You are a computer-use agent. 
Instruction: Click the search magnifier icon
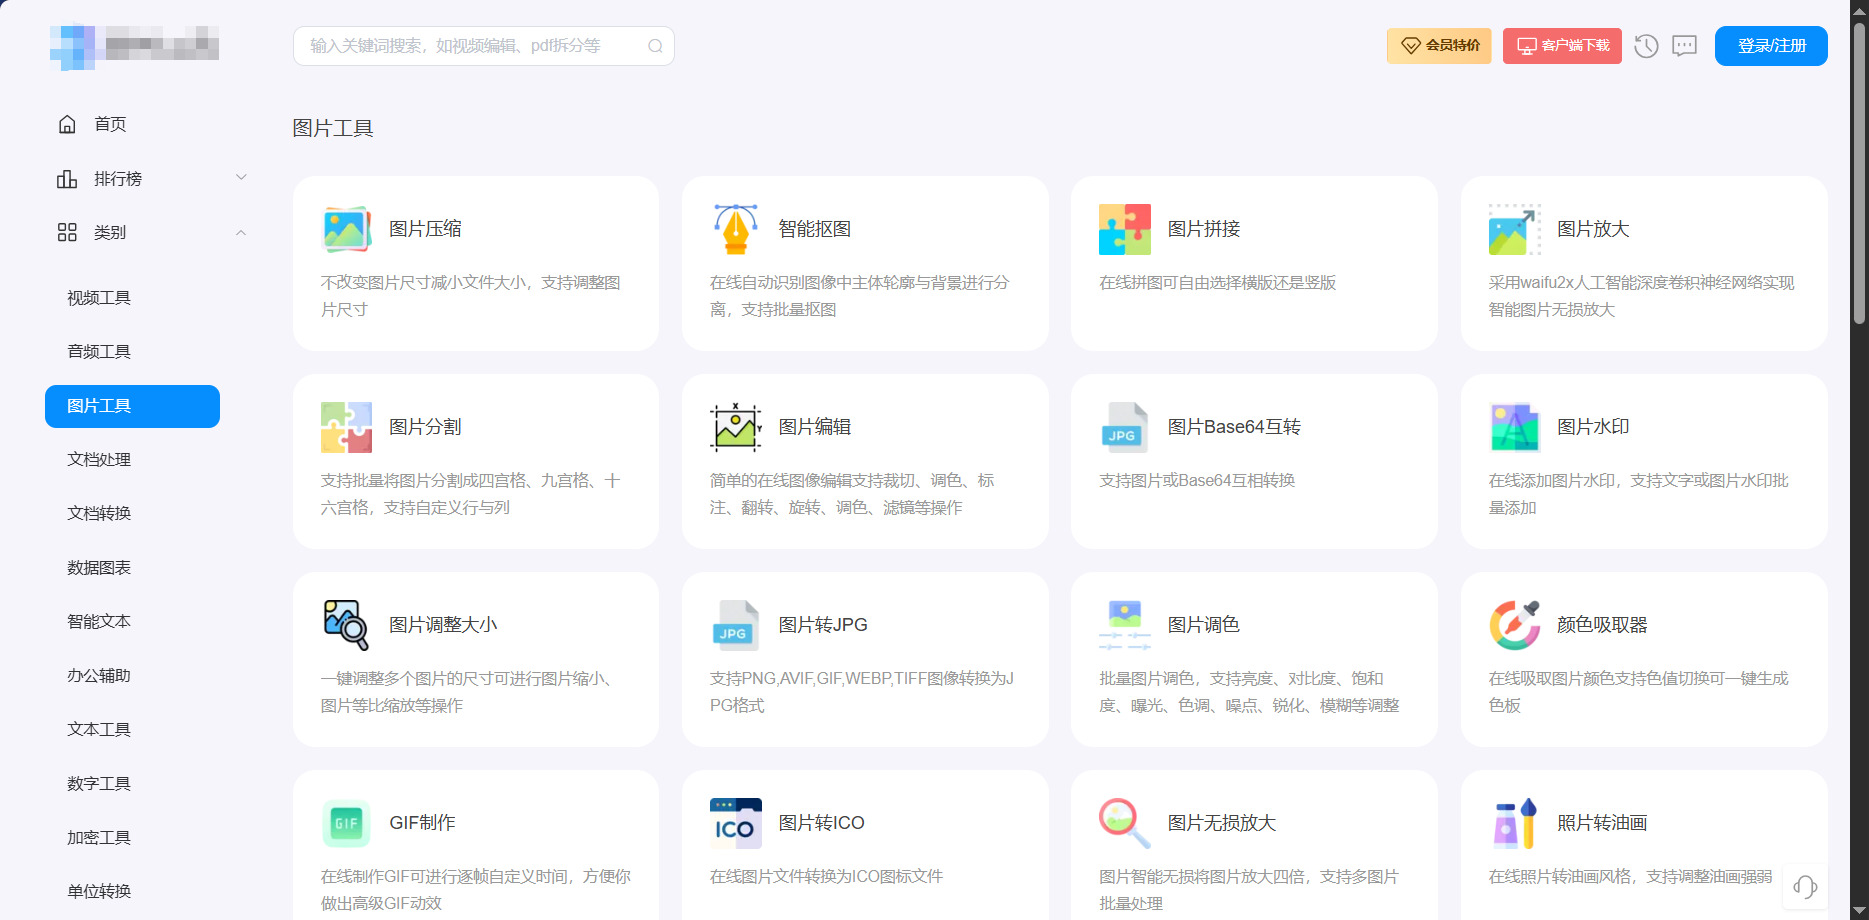(655, 46)
